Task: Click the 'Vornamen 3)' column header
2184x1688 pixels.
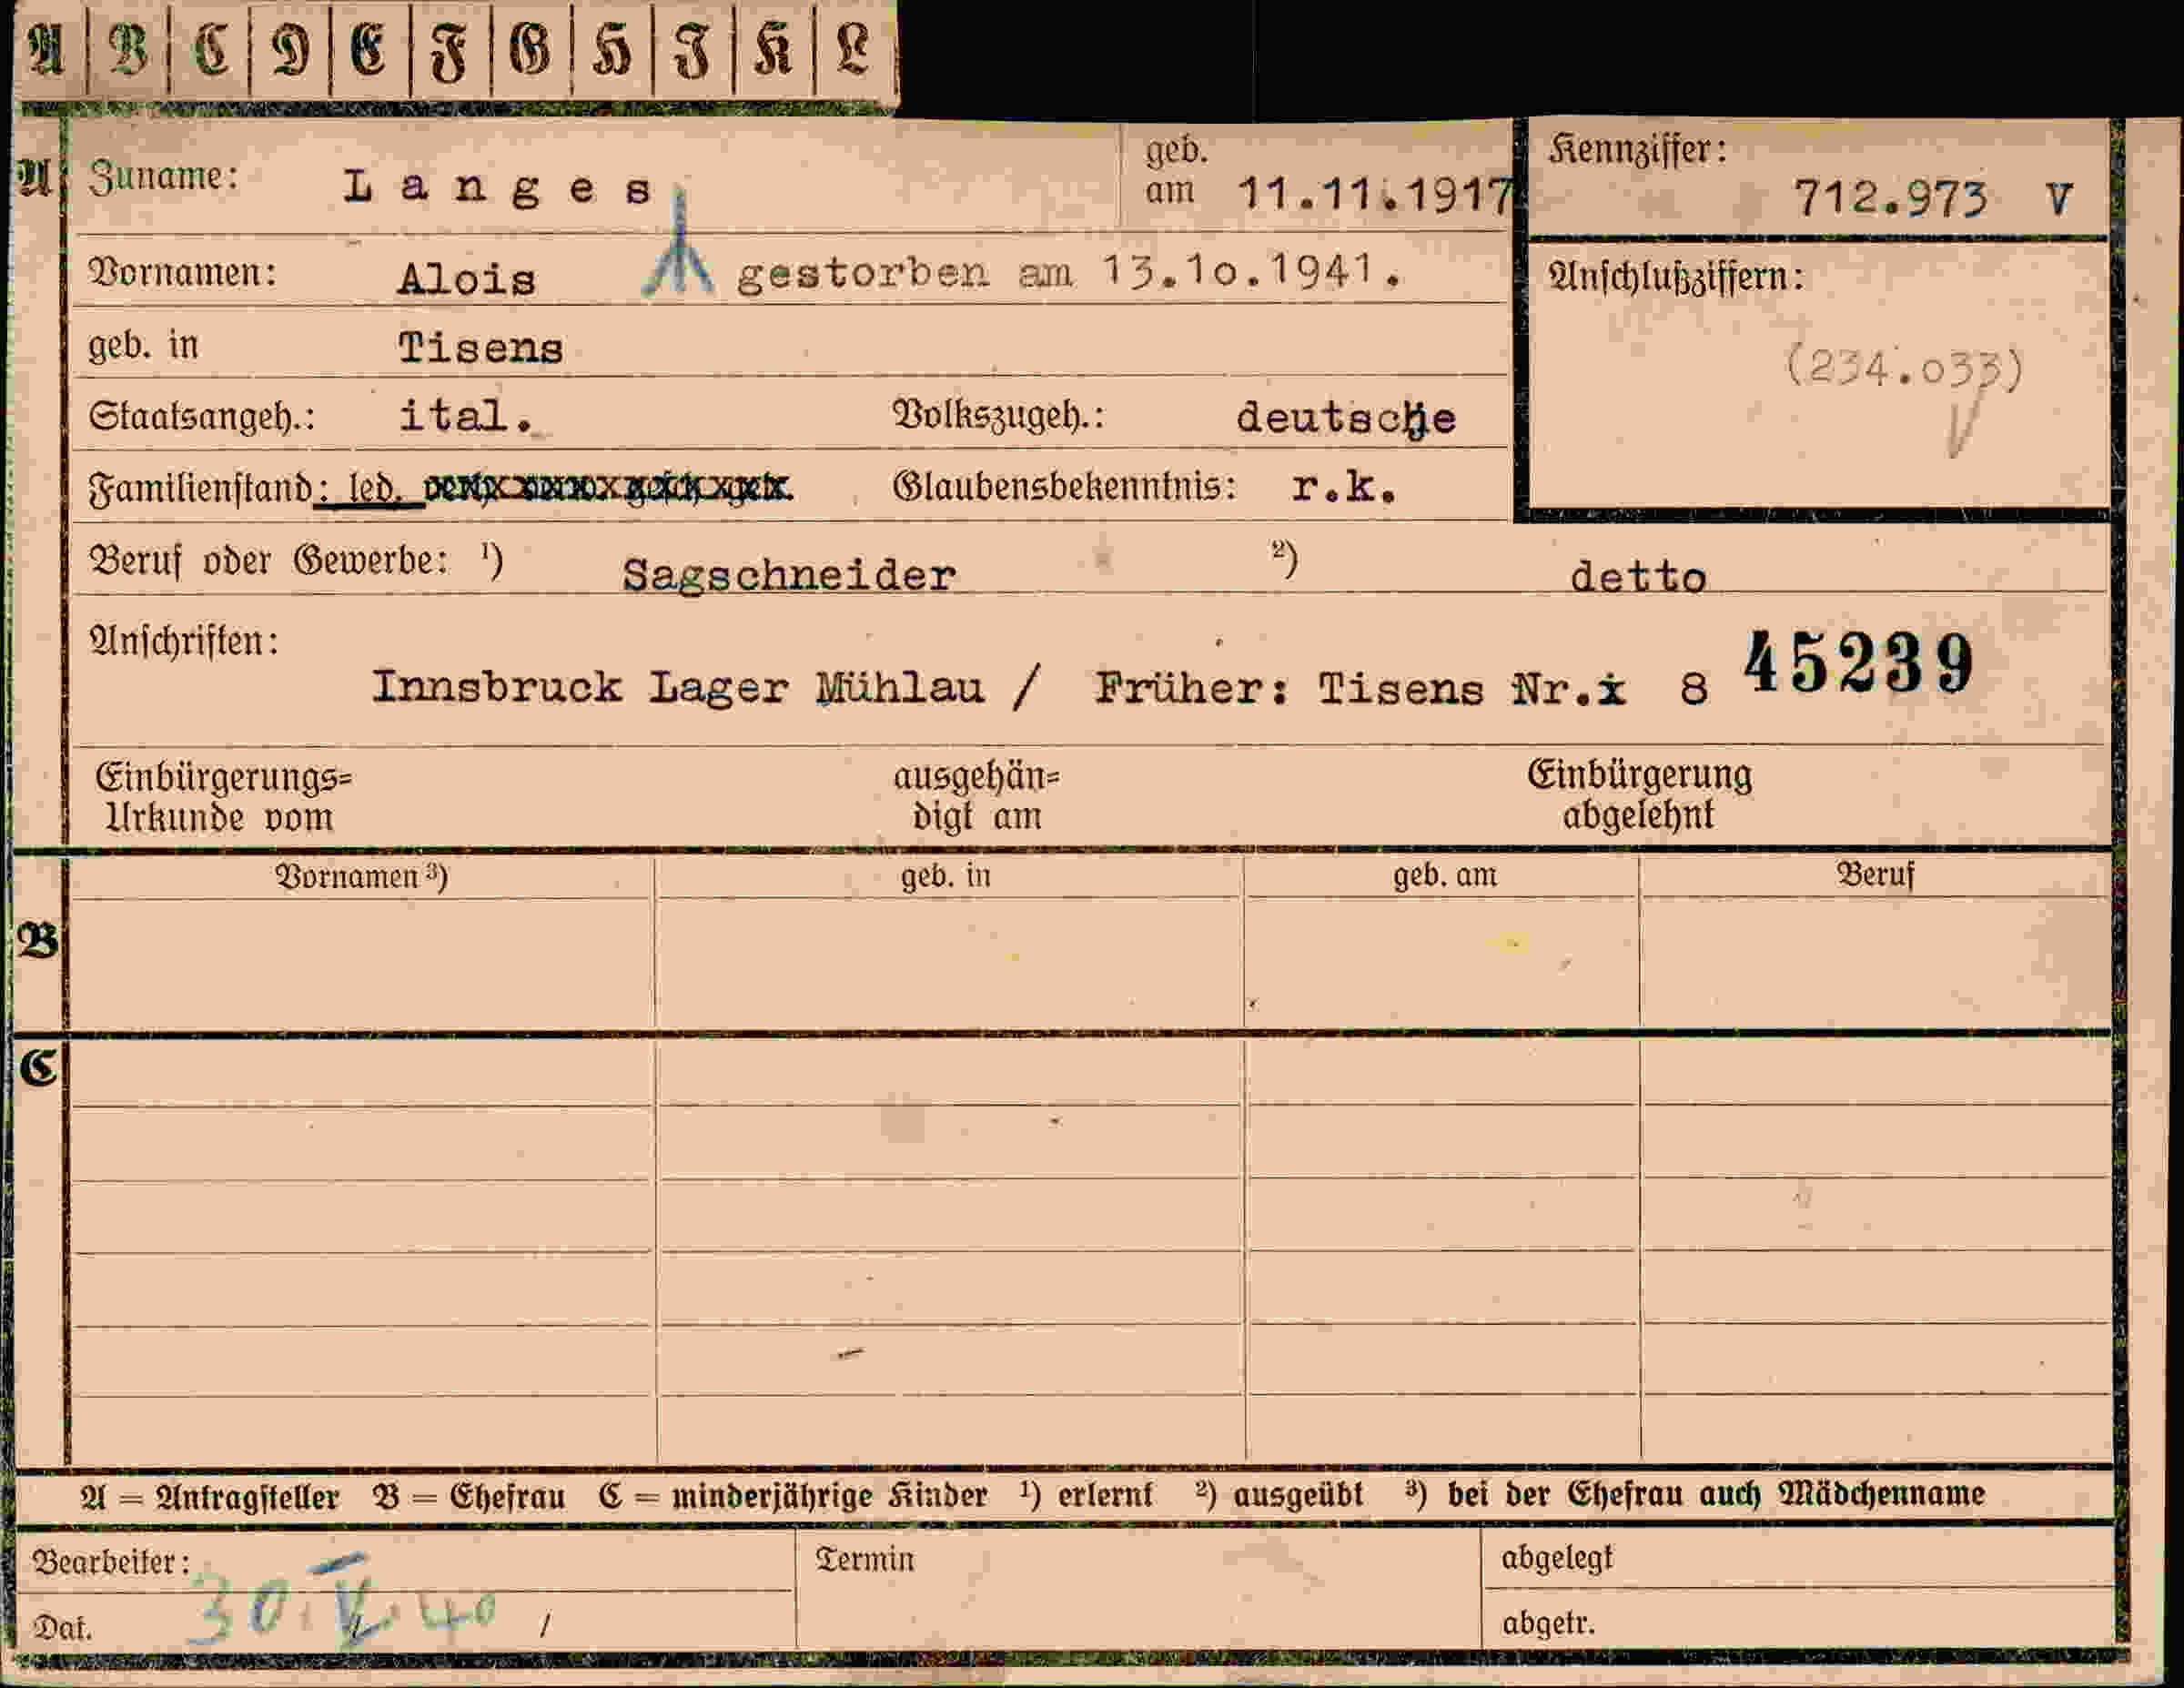Action: [361, 877]
